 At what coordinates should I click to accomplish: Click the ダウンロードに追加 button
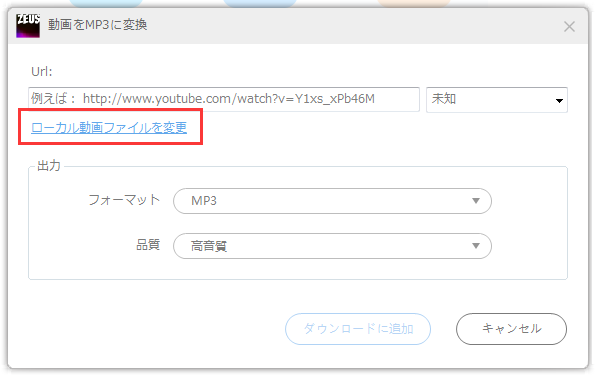coord(358,329)
